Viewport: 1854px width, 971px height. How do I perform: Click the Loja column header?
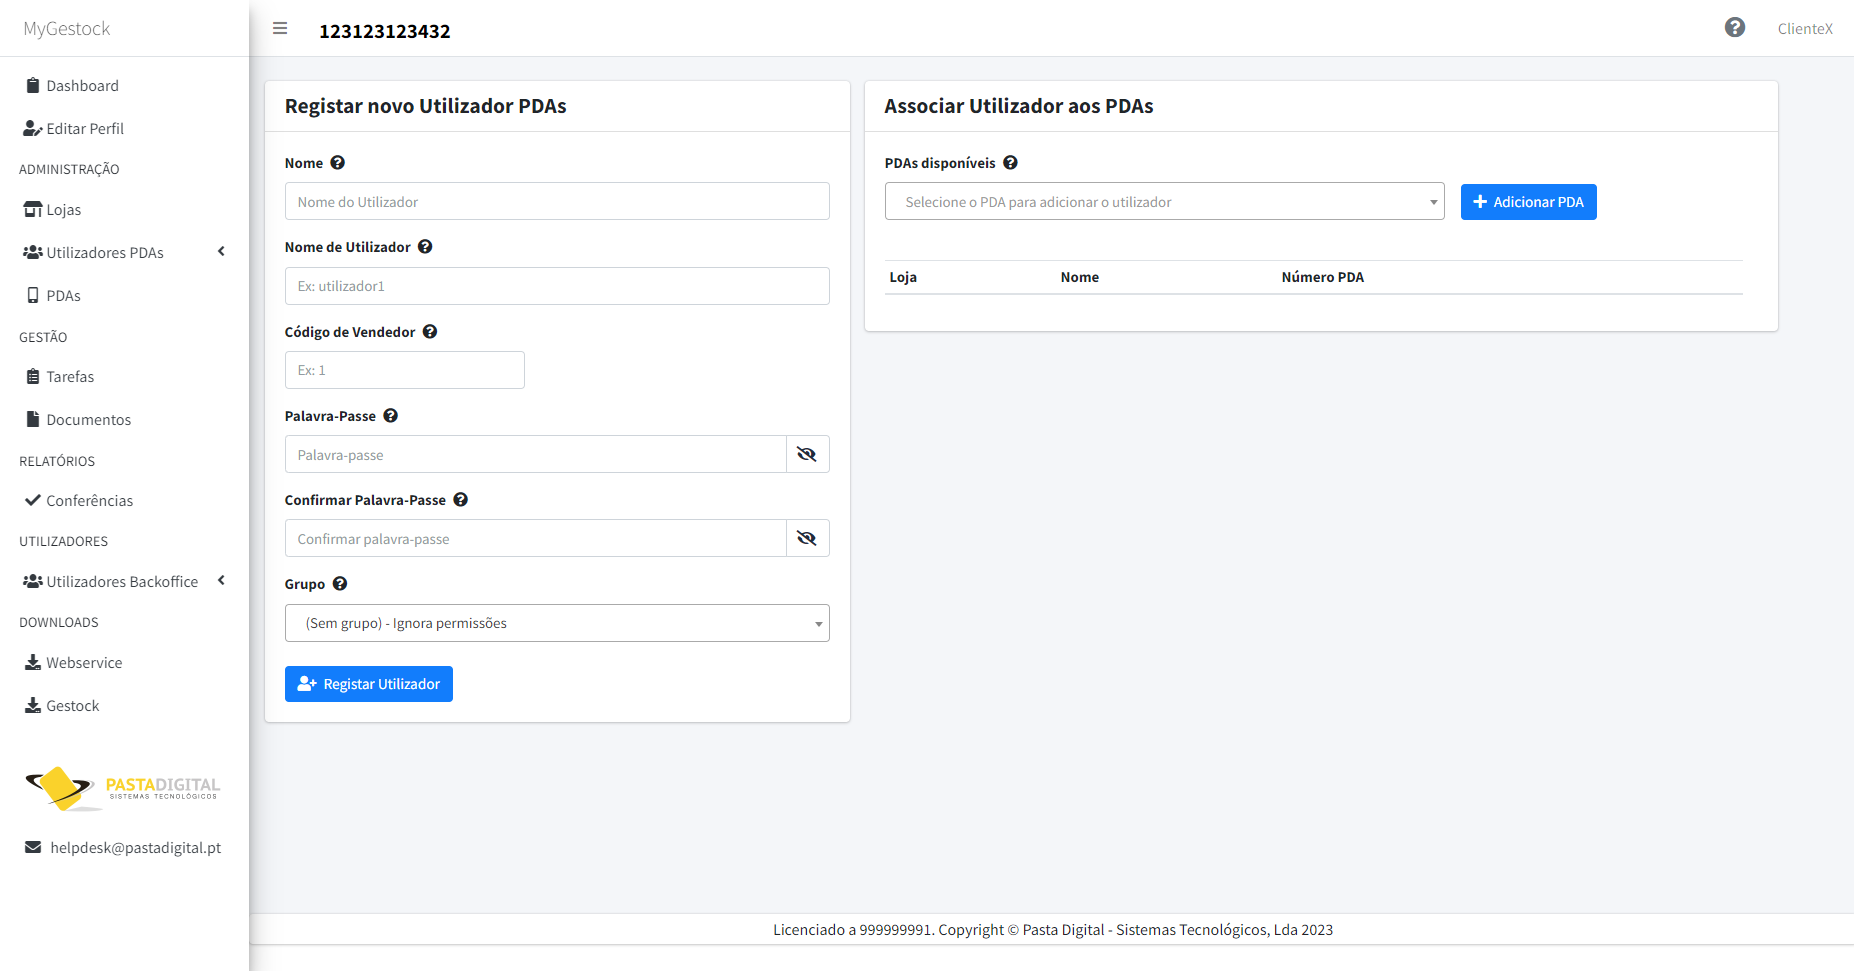click(x=903, y=277)
